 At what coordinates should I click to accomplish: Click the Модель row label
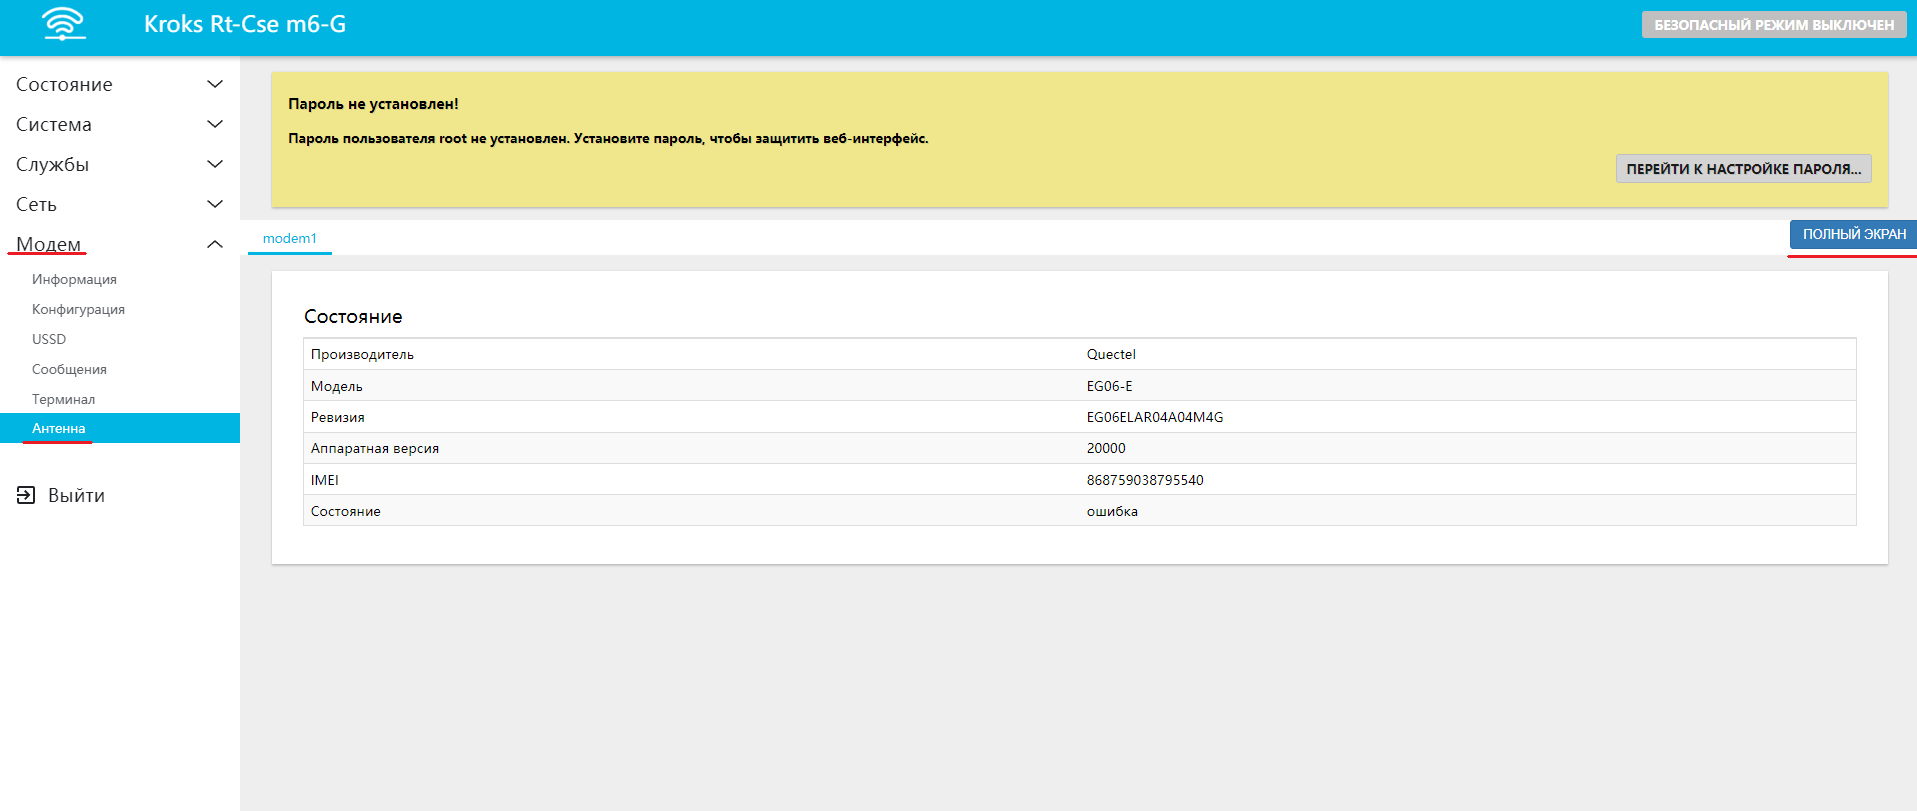point(337,386)
